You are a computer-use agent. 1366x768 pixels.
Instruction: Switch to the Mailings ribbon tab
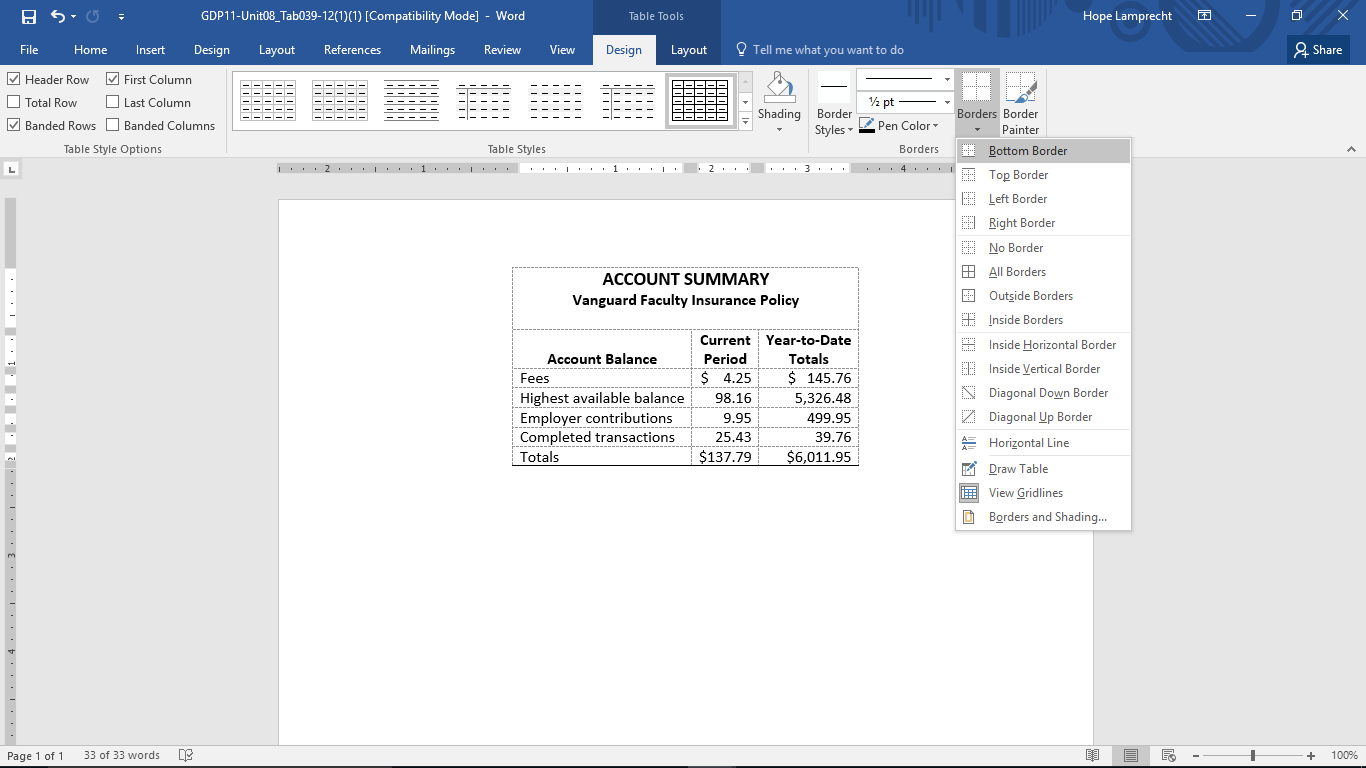pos(432,49)
